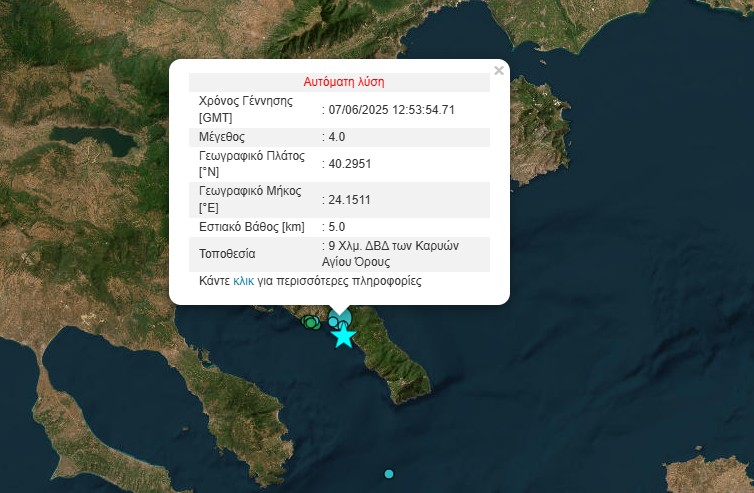Click the 'Εστιακό Βάθος [km]' label
Image resolution: width=754 pixels, height=493 pixels.
pos(252,227)
